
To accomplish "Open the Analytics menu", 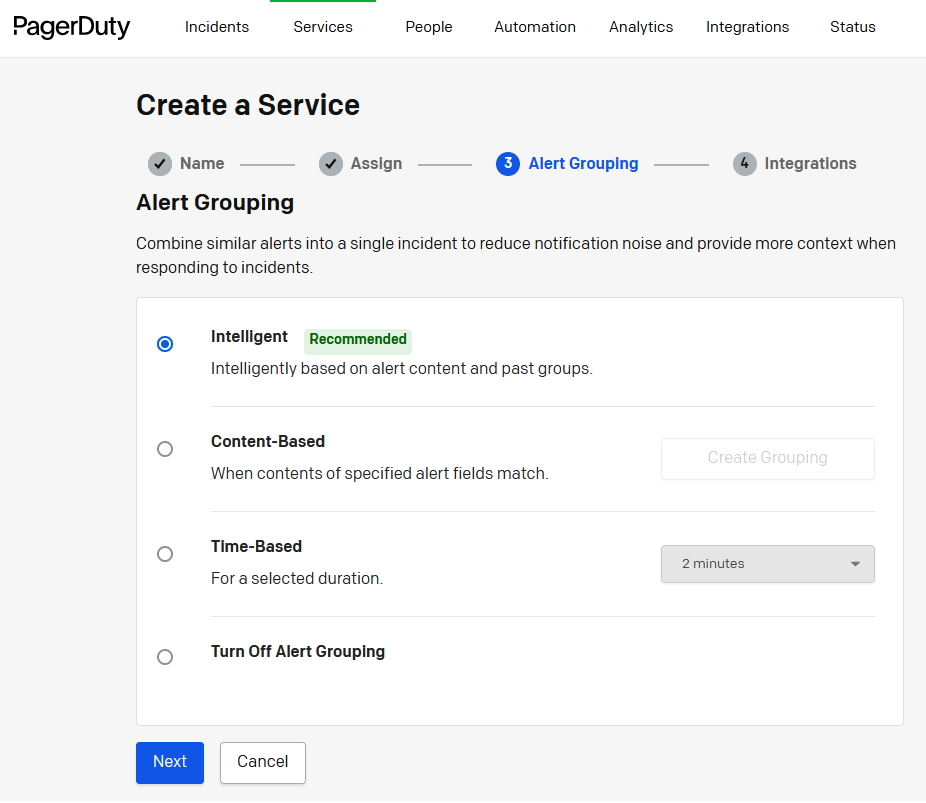I will pyautogui.click(x=641, y=27).
